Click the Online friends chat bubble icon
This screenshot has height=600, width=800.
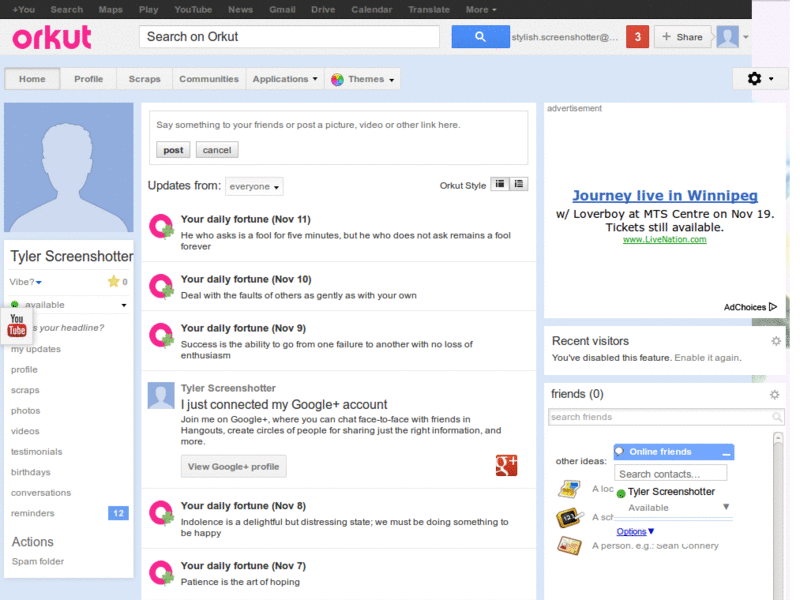619,452
